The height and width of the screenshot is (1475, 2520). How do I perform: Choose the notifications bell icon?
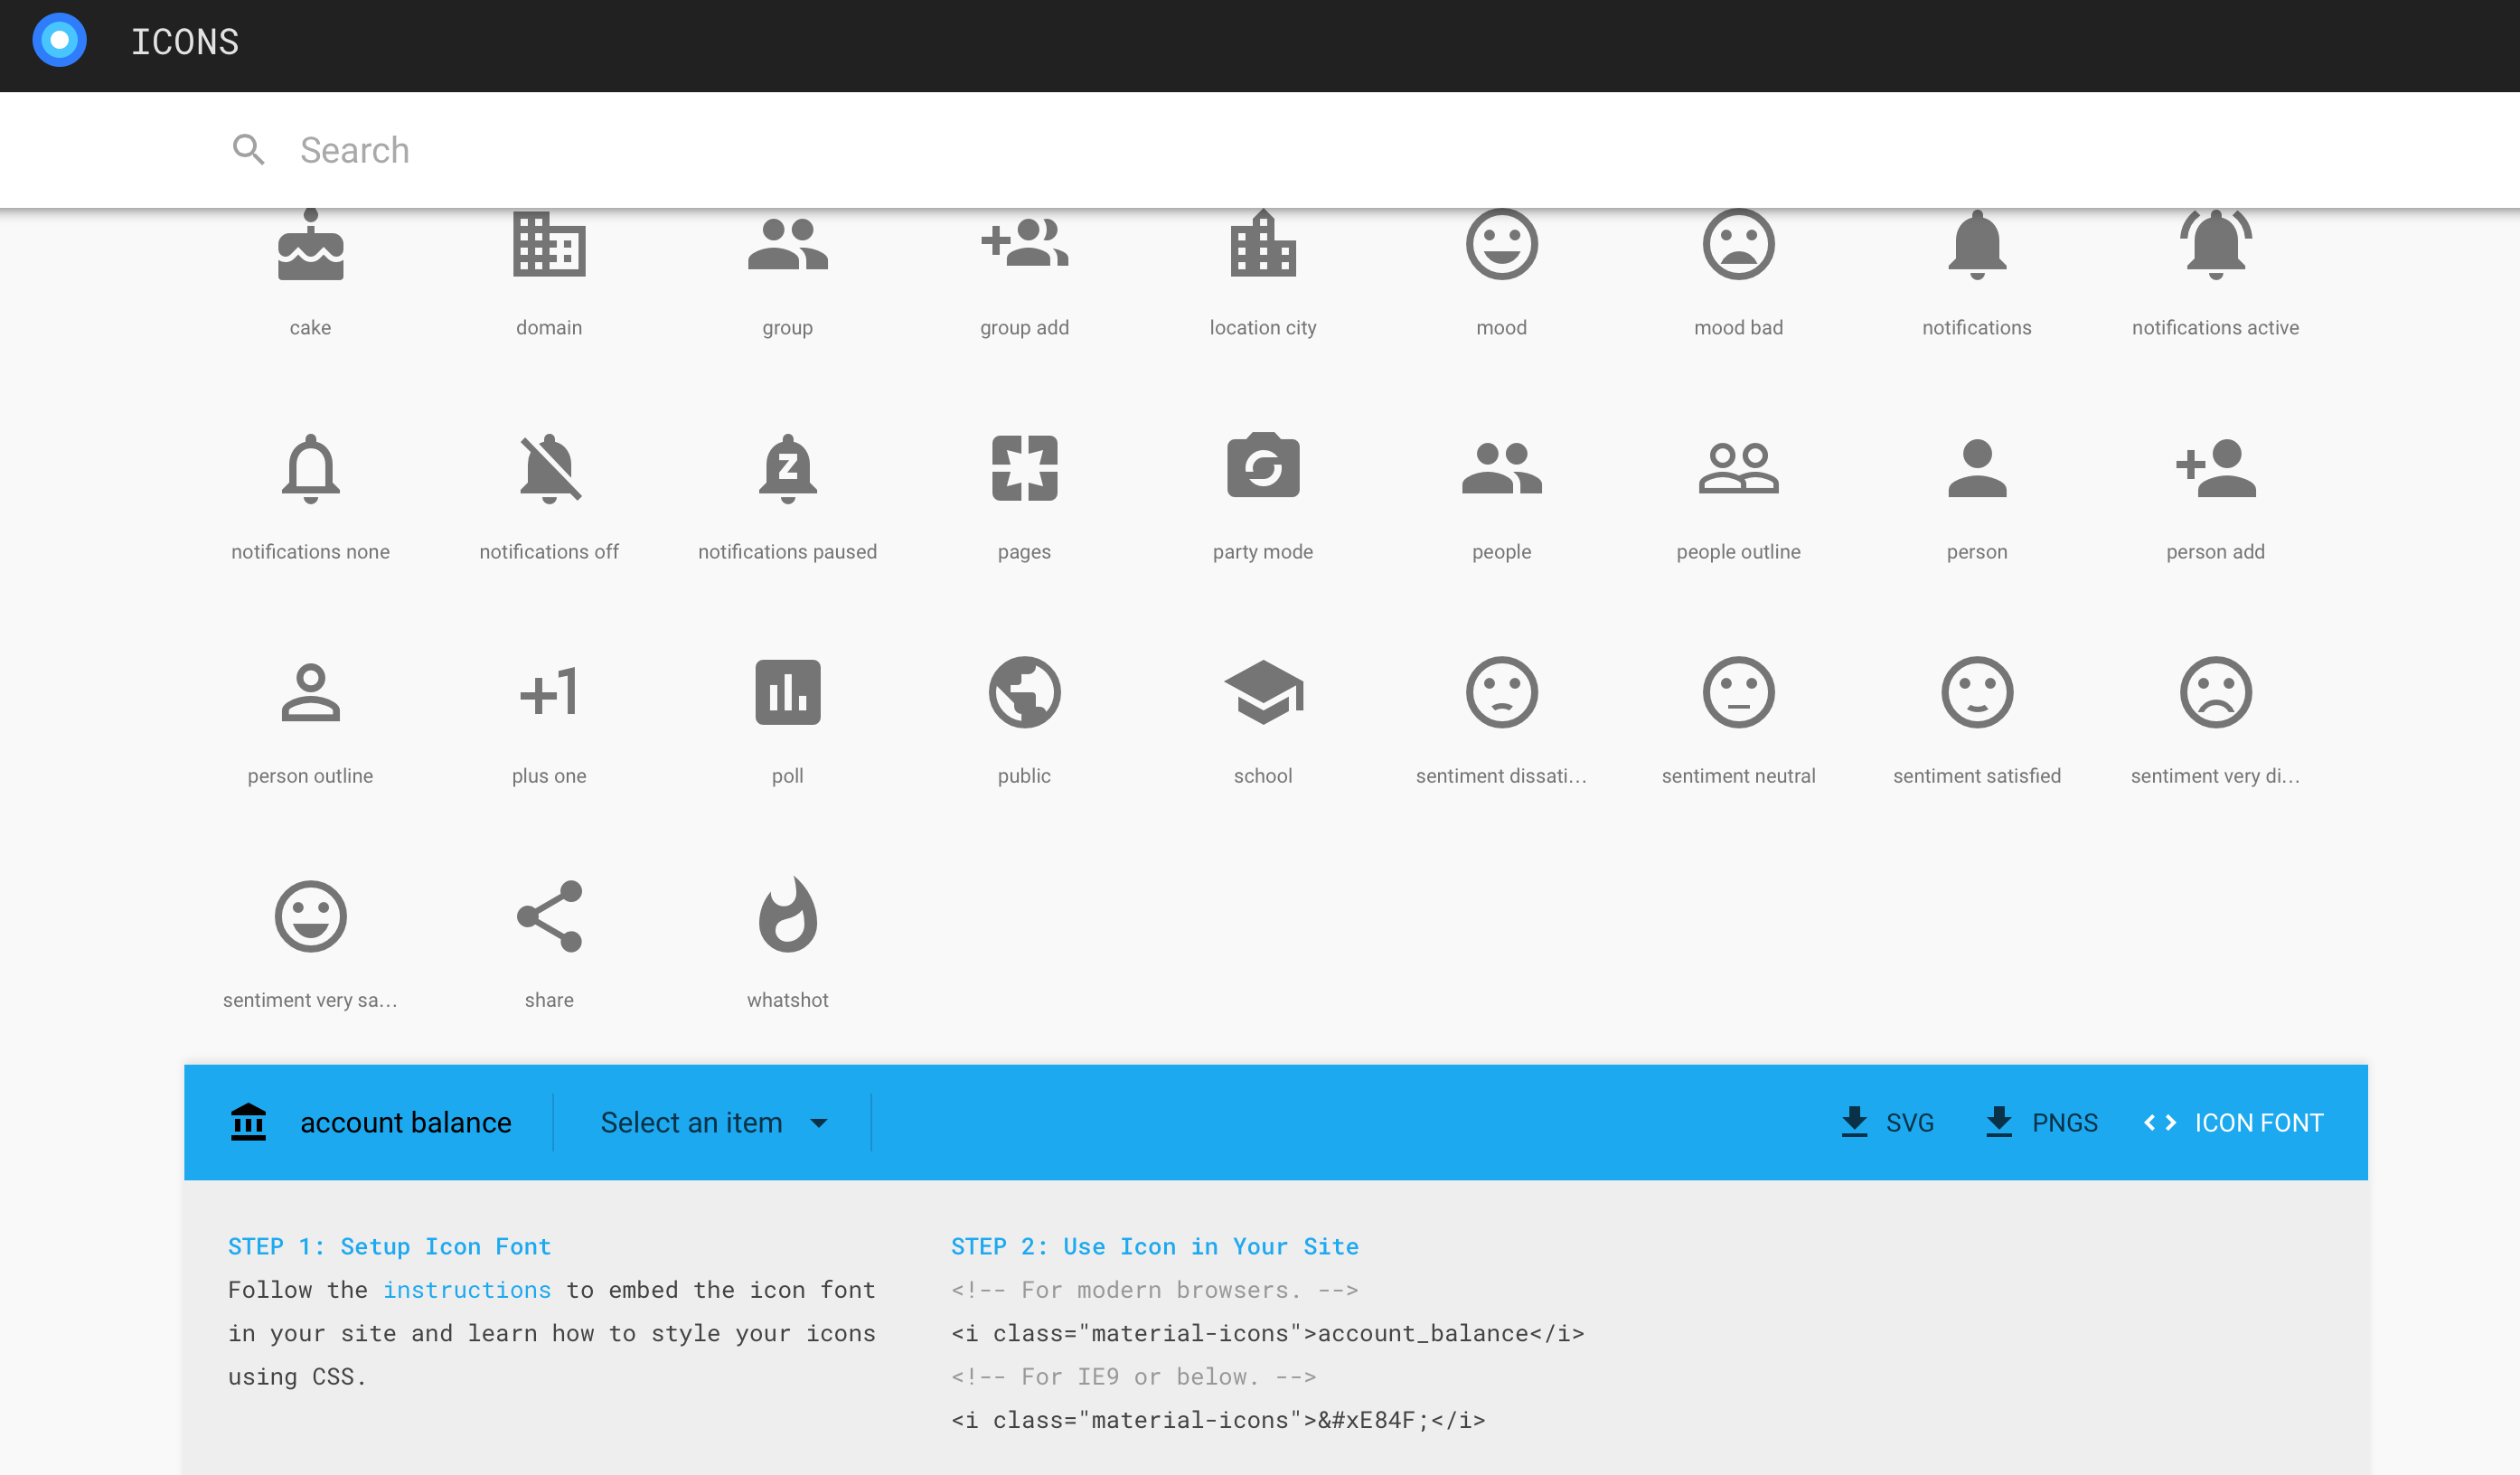[x=1977, y=245]
